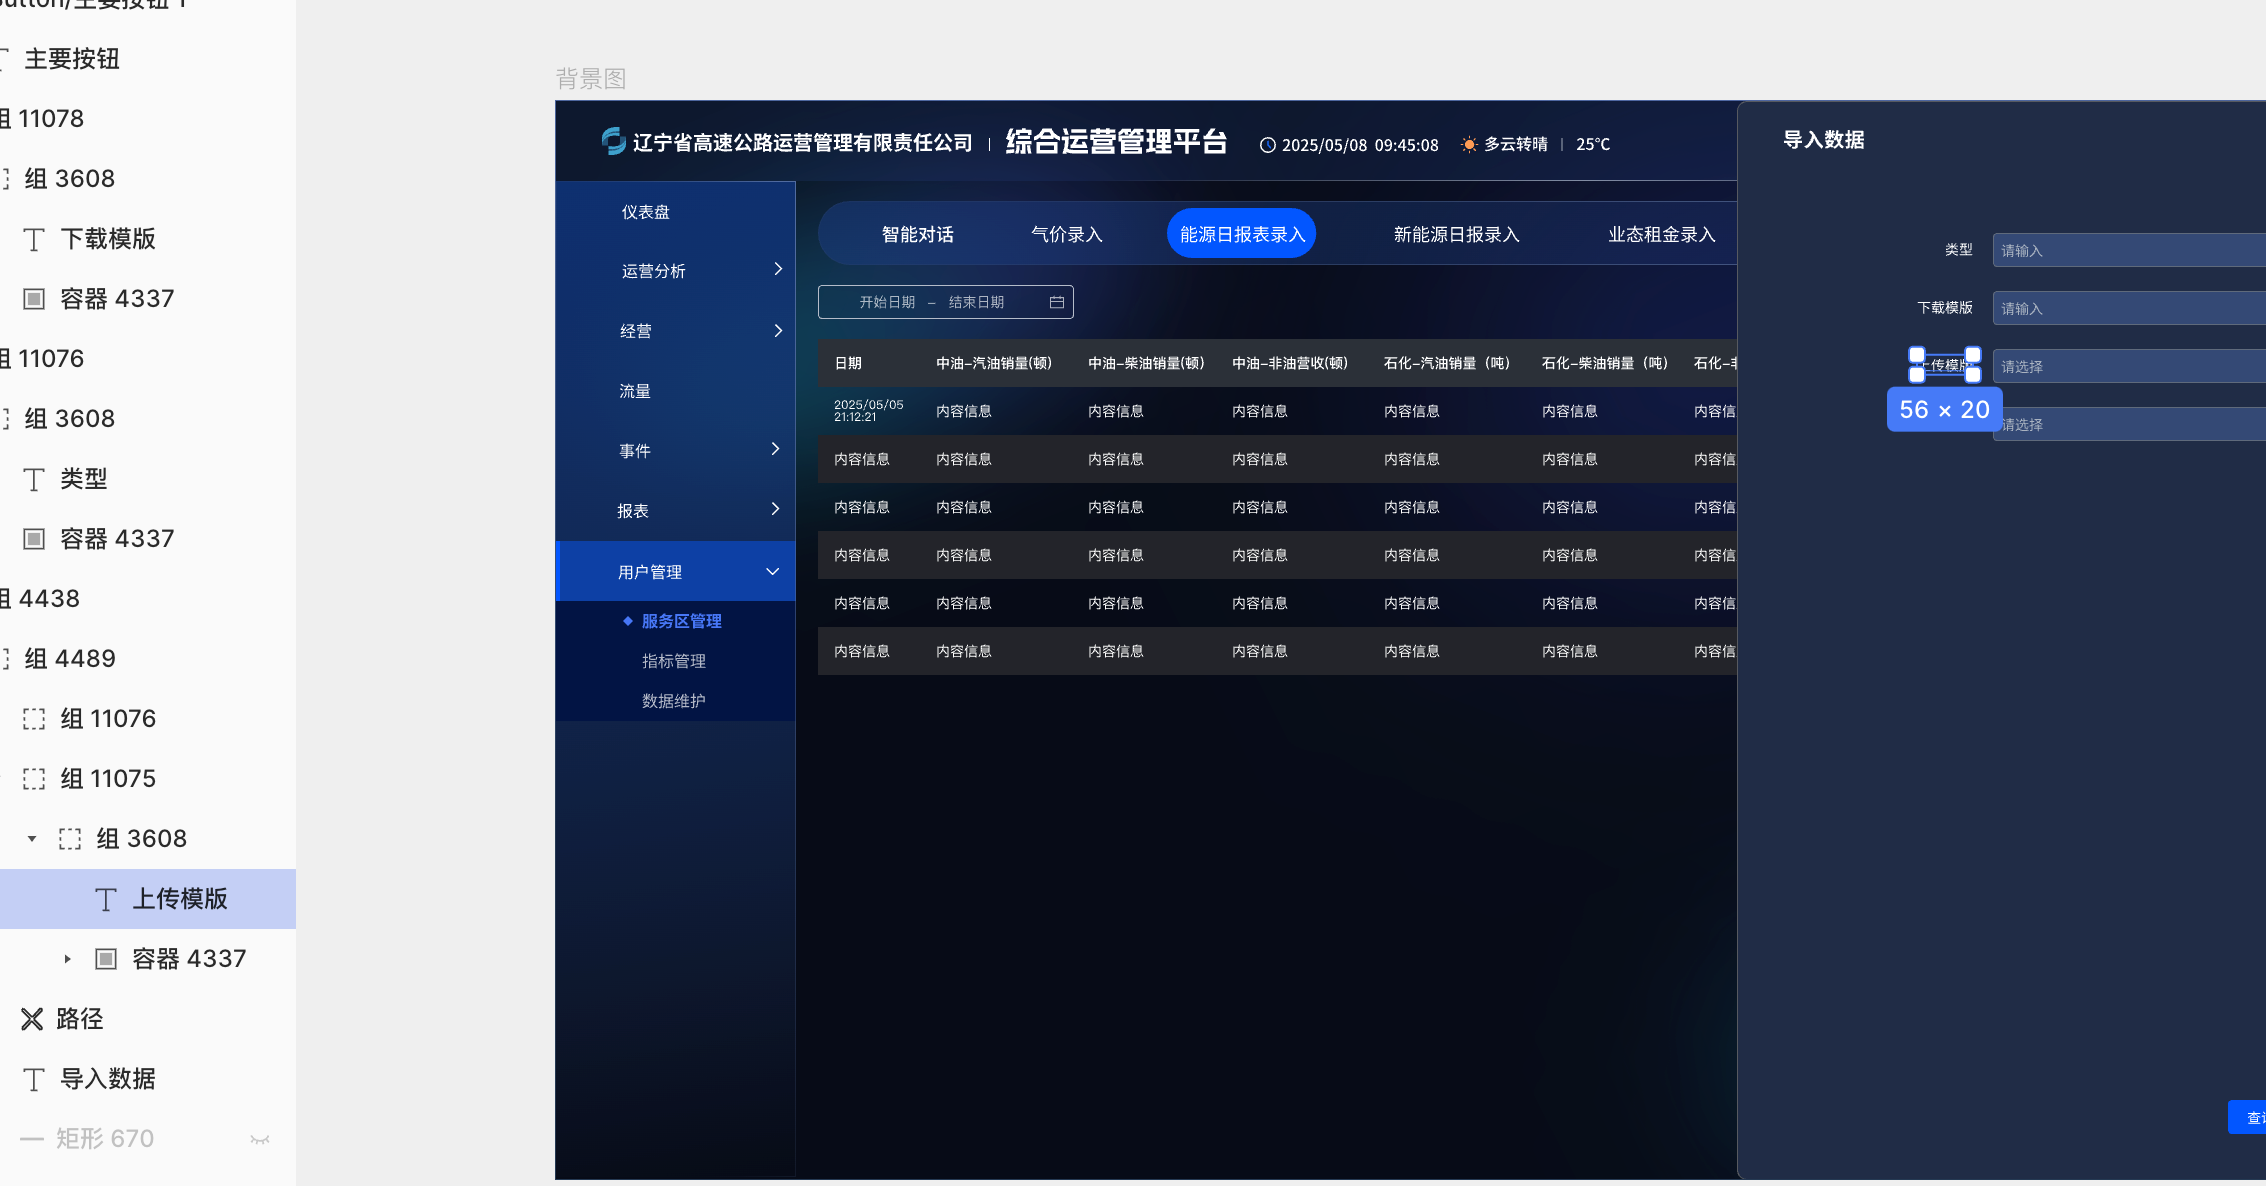The height and width of the screenshot is (1186, 2266).
Task: Click the weather sun icon in the header
Action: (1468, 144)
